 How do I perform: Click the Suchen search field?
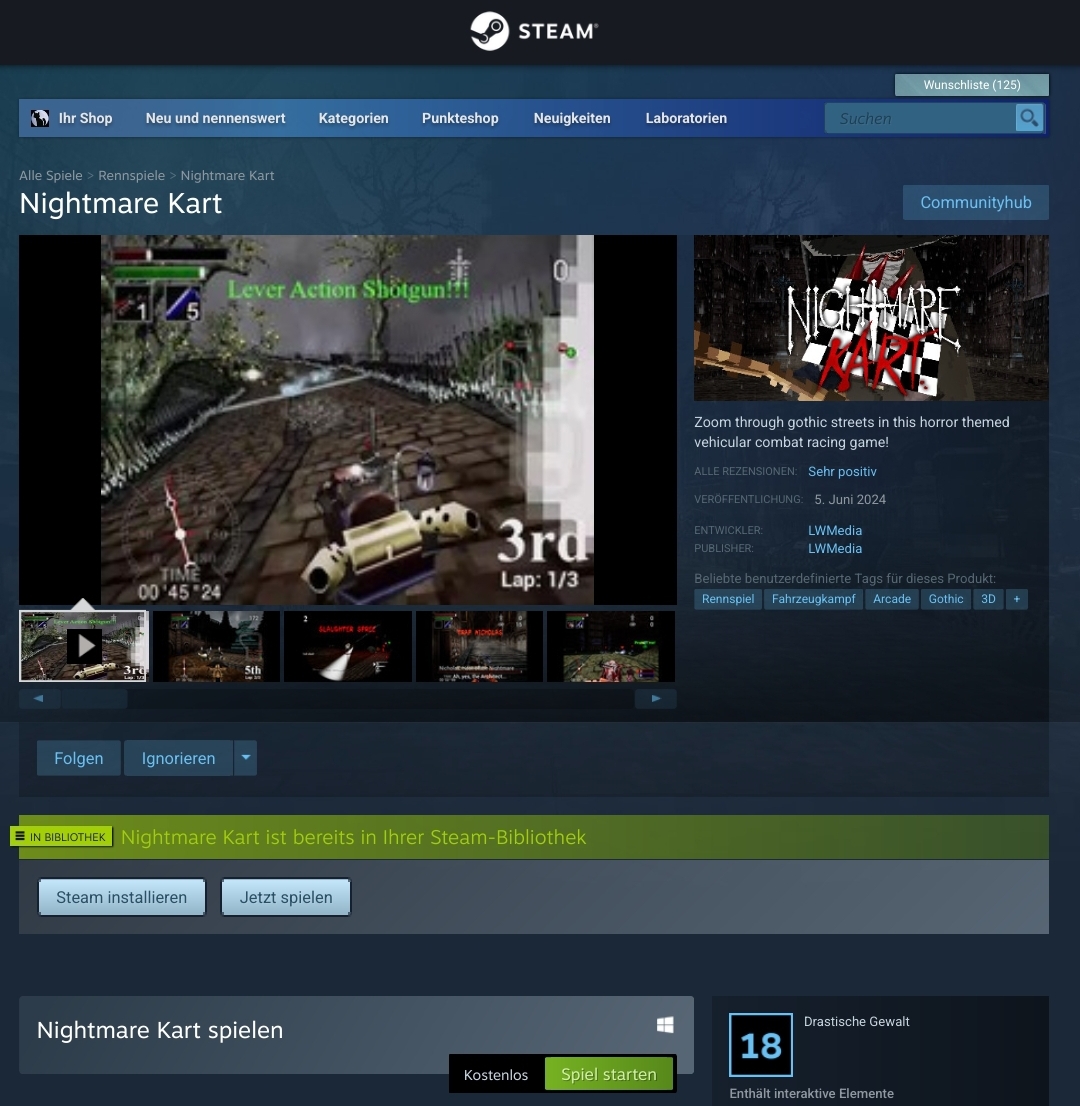coord(920,118)
